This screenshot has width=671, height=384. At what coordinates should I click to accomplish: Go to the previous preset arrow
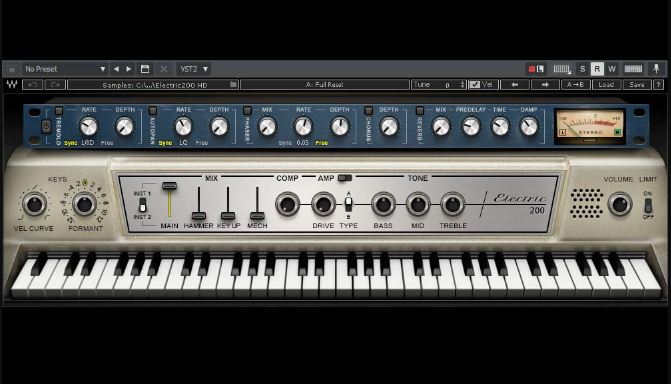pos(116,69)
